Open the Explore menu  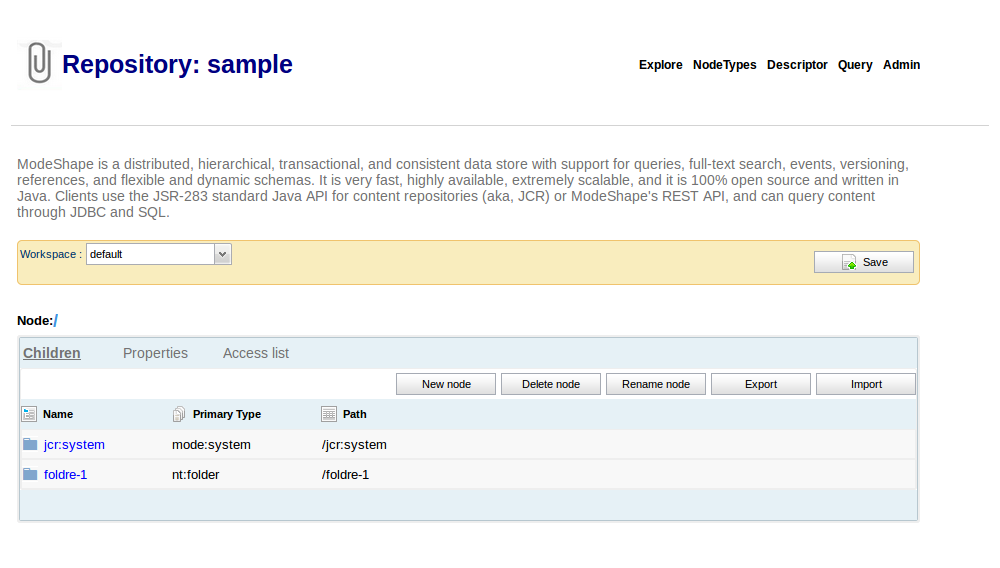[661, 65]
